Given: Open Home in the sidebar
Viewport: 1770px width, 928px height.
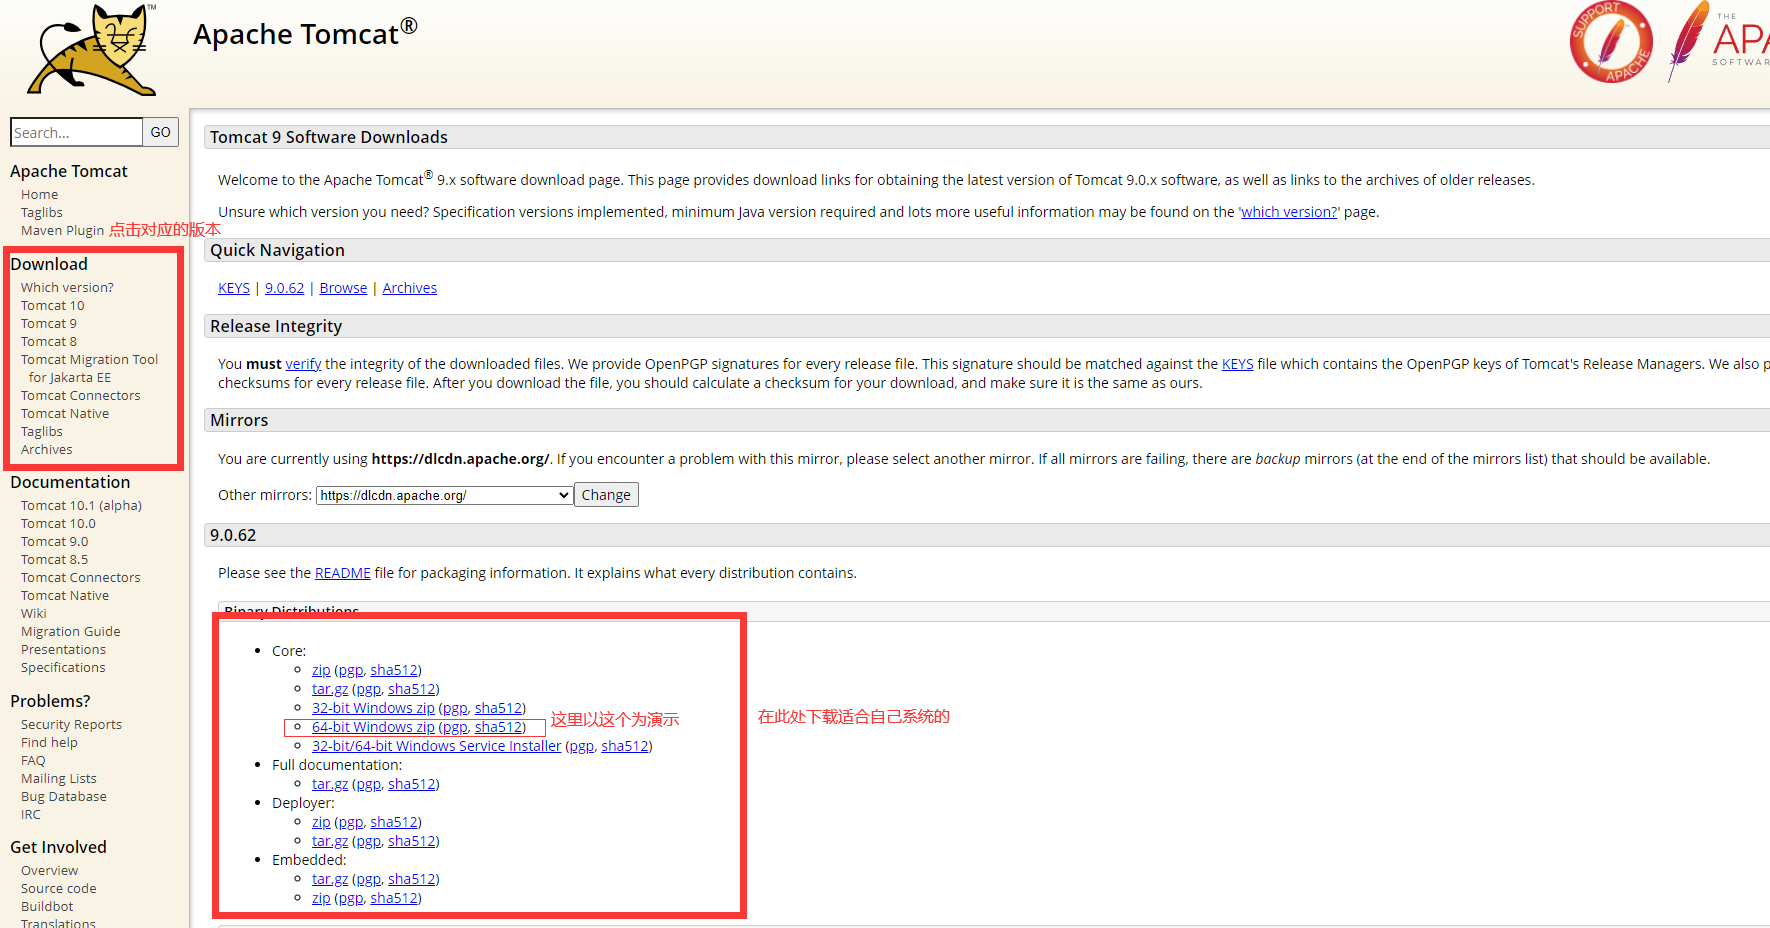Looking at the screenshot, I should click(x=39, y=195).
